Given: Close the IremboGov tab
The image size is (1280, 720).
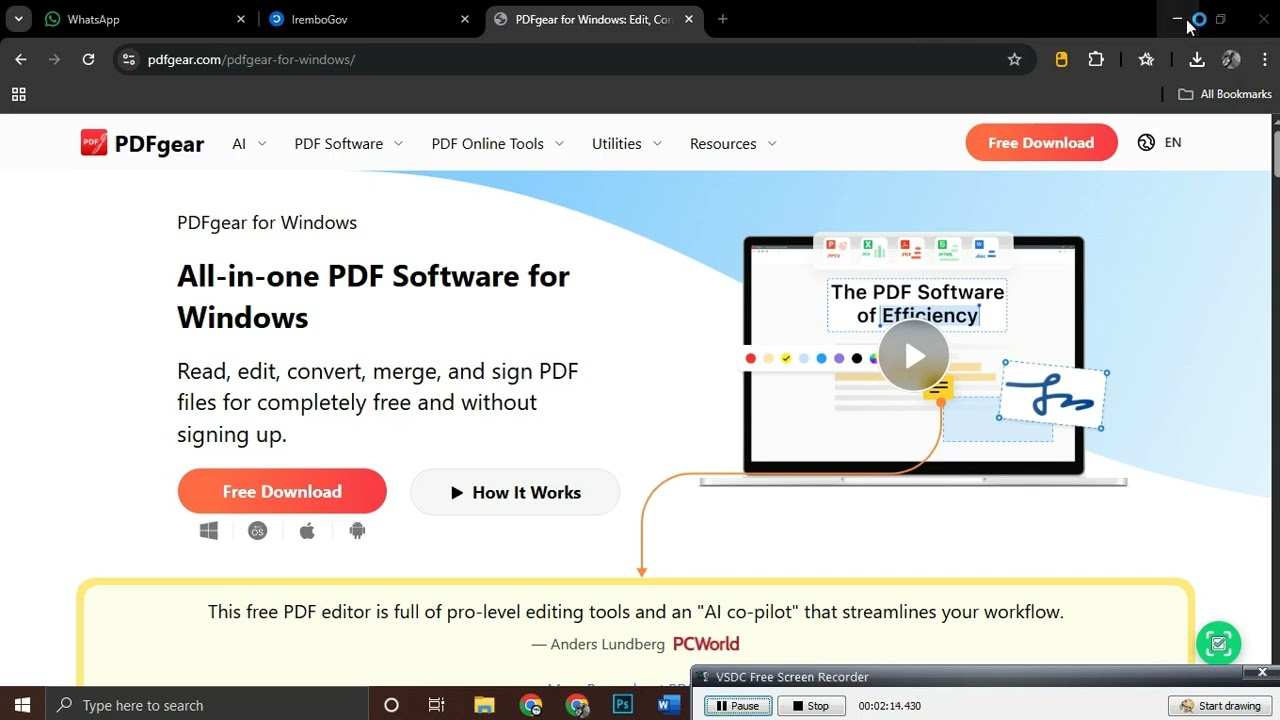Looking at the screenshot, I should pos(465,19).
